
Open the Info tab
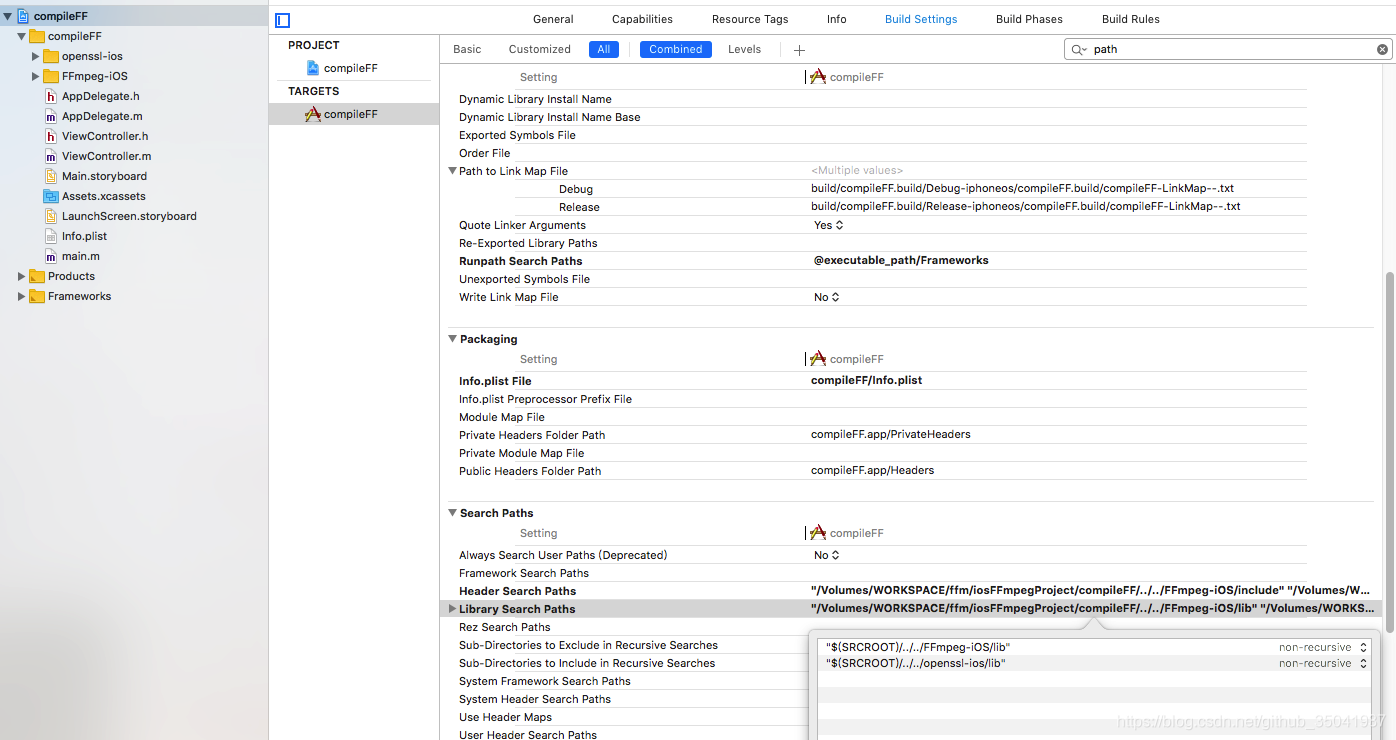[837, 19]
